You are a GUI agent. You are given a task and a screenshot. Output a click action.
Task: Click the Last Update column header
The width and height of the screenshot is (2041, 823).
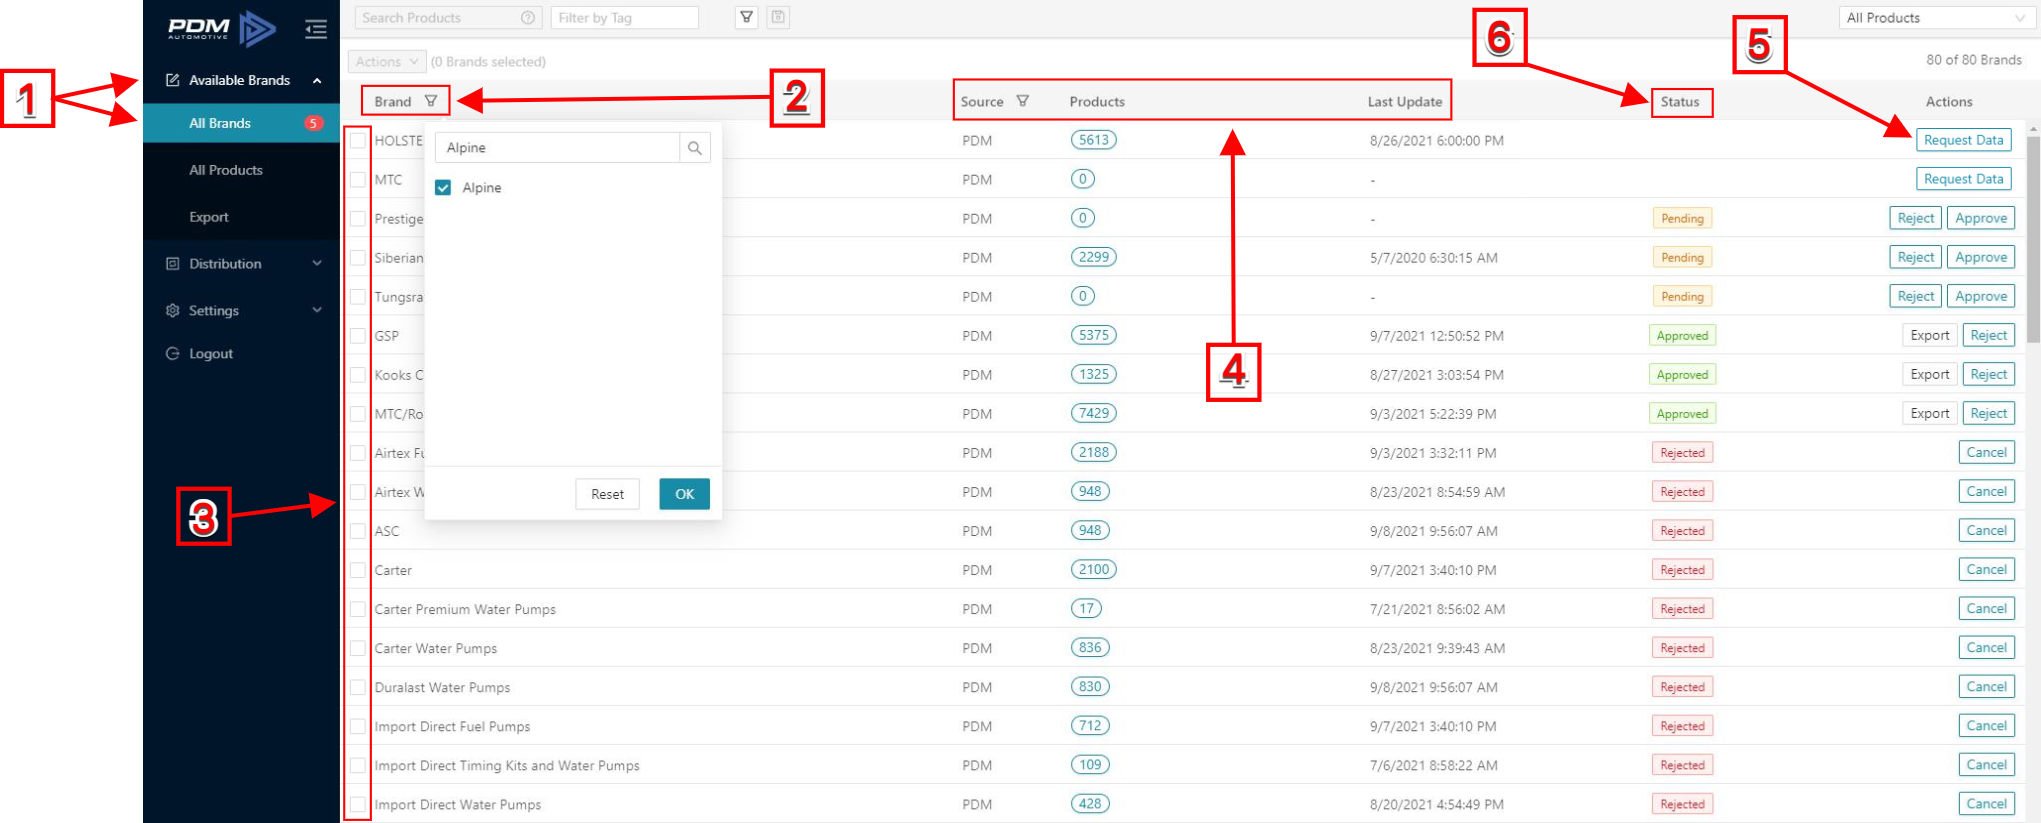pyautogui.click(x=1404, y=101)
